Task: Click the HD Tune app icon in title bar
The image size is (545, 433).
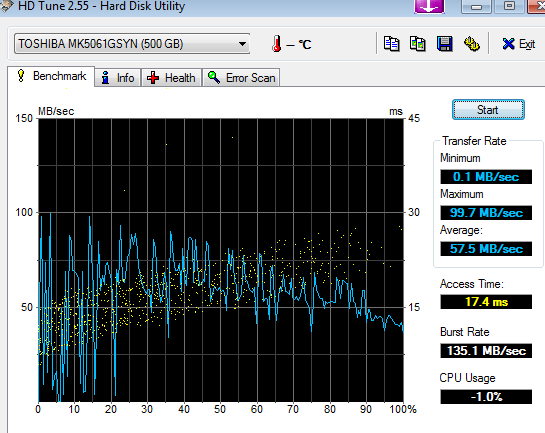Action: click(x=6, y=6)
